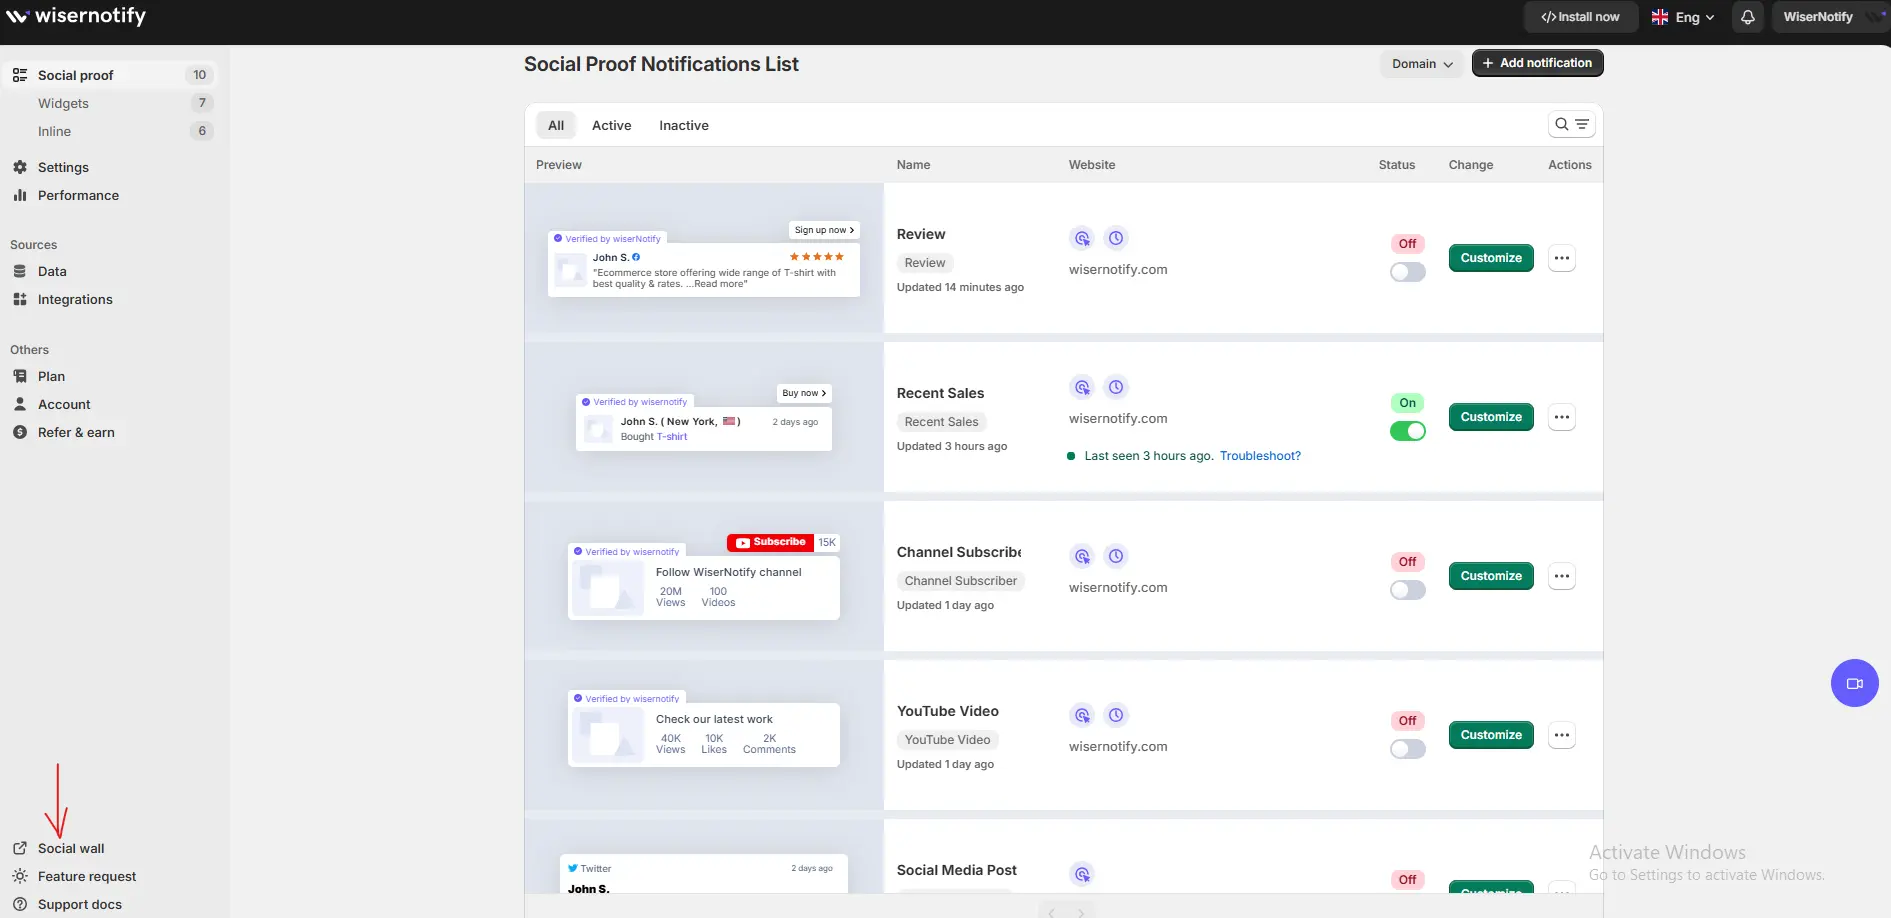Click display rules icon for YouTube Video
Viewport: 1891px width, 918px height.
pos(1082,715)
